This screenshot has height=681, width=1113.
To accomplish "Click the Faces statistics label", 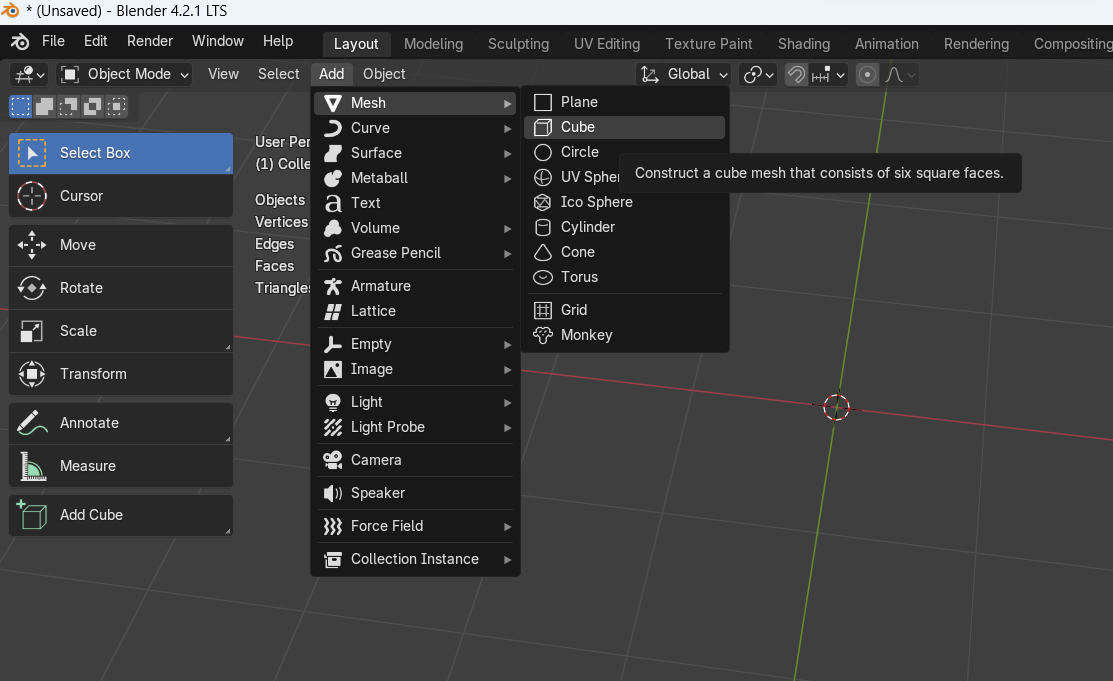I will pyautogui.click(x=275, y=266).
